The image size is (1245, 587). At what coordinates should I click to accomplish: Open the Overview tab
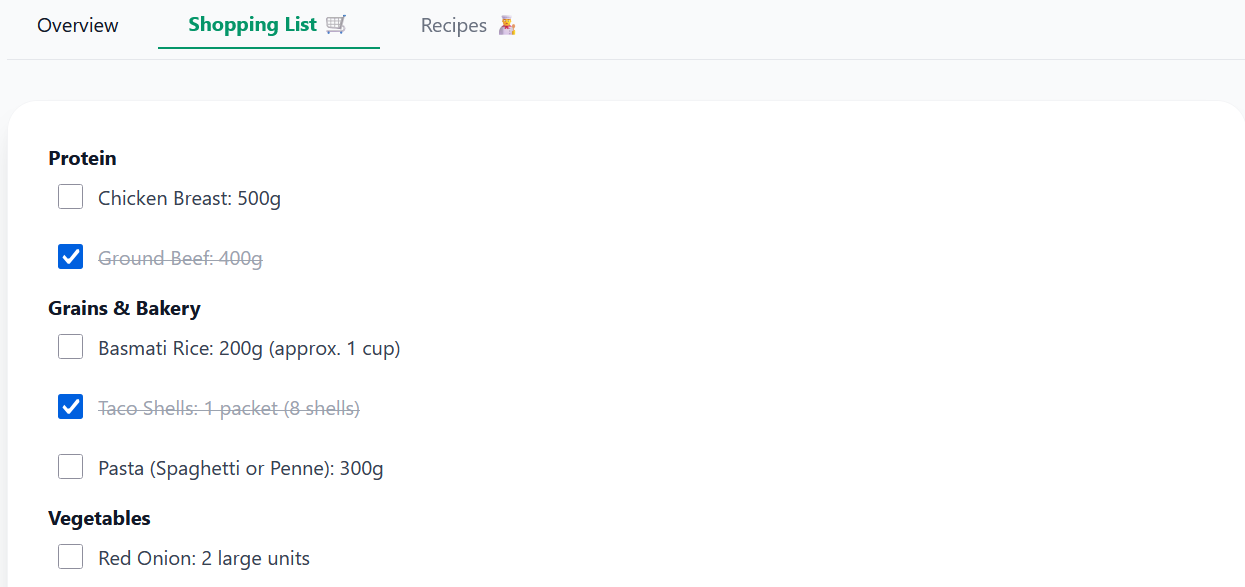click(78, 25)
